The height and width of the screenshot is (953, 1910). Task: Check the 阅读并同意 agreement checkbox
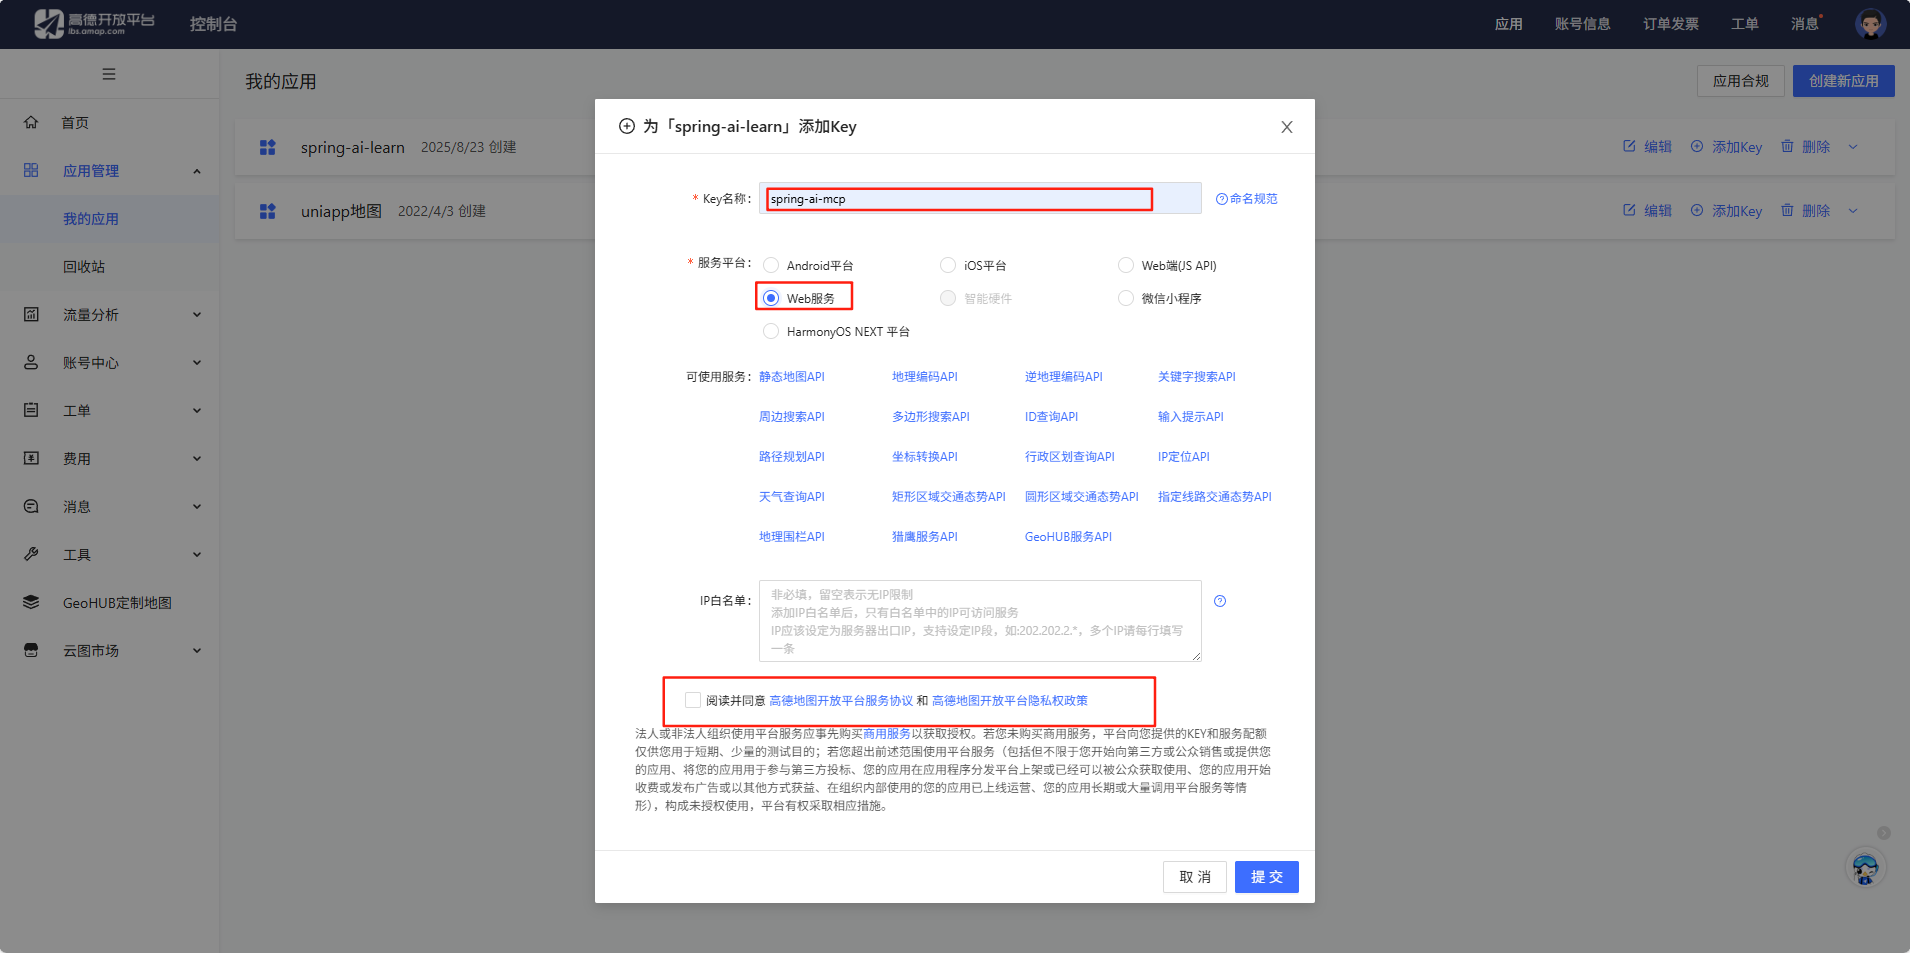point(693,700)
